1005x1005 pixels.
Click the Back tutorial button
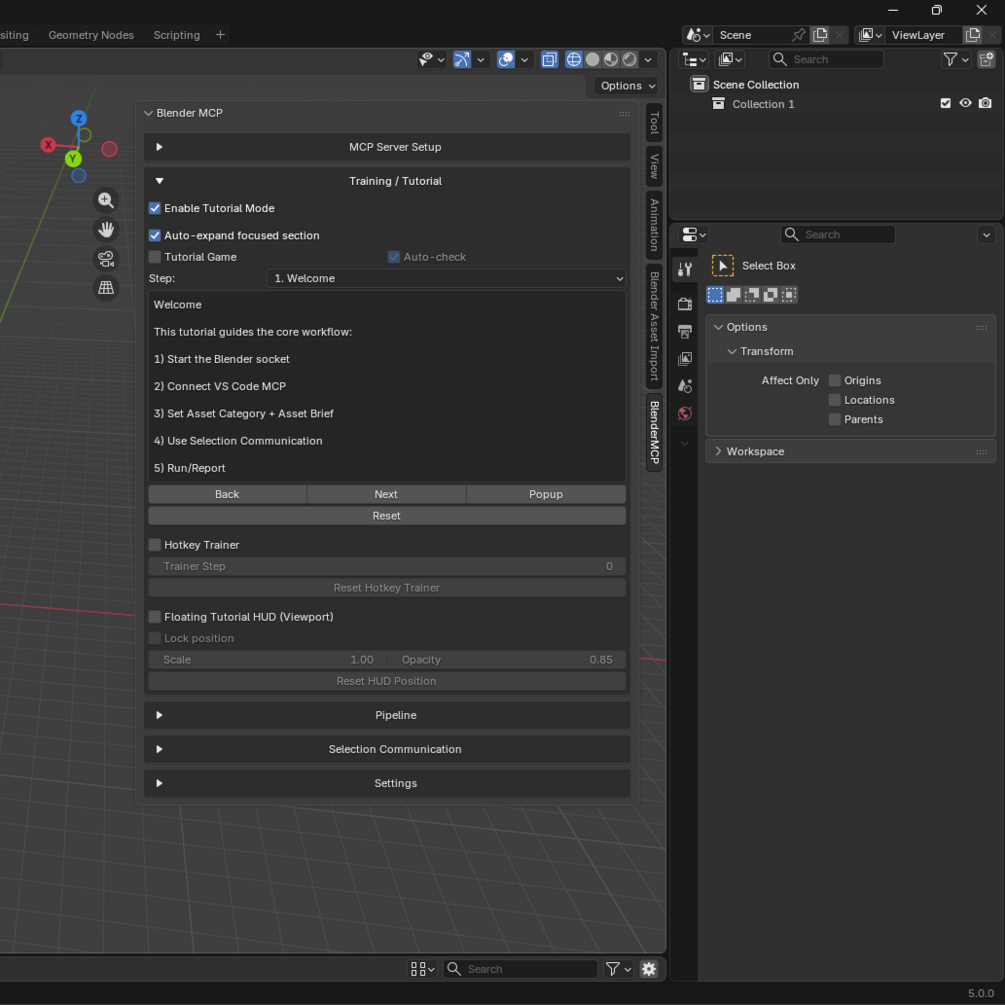(x=227, y=494)
